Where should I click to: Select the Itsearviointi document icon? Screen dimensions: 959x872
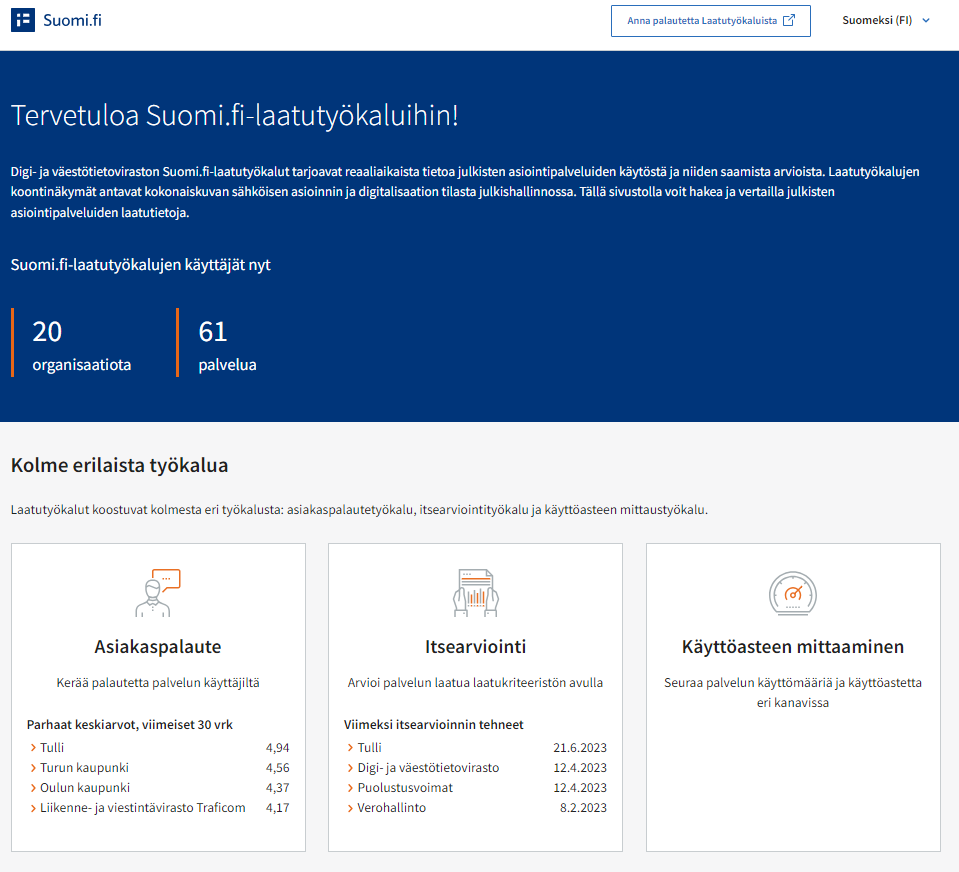tap(475, 593)
